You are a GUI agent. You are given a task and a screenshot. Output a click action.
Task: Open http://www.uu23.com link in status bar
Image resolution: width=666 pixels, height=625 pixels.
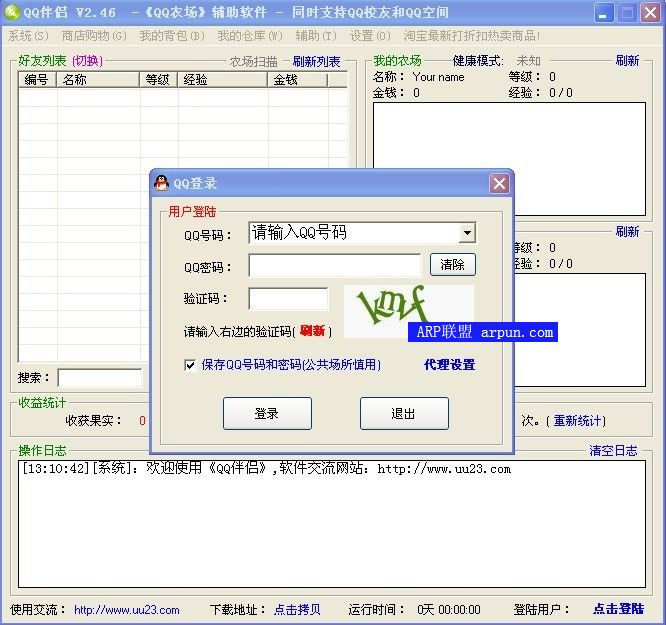pyautogui.click(x=127, y=610)
